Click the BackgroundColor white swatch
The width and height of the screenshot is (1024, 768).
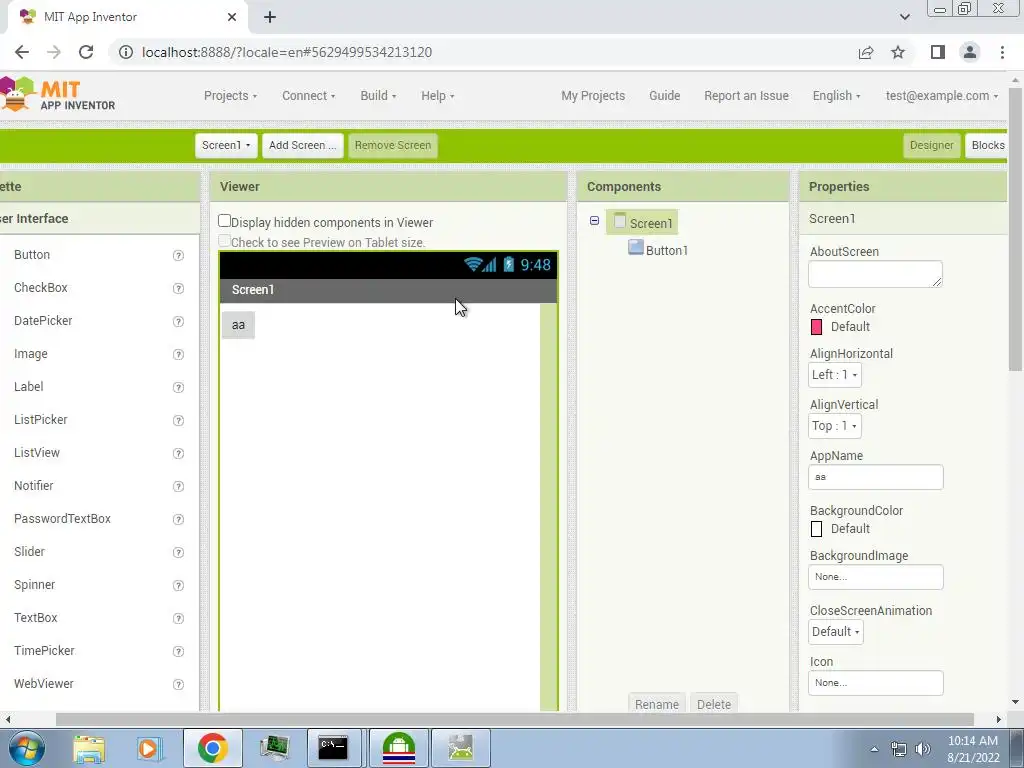[x=816, y=528]
